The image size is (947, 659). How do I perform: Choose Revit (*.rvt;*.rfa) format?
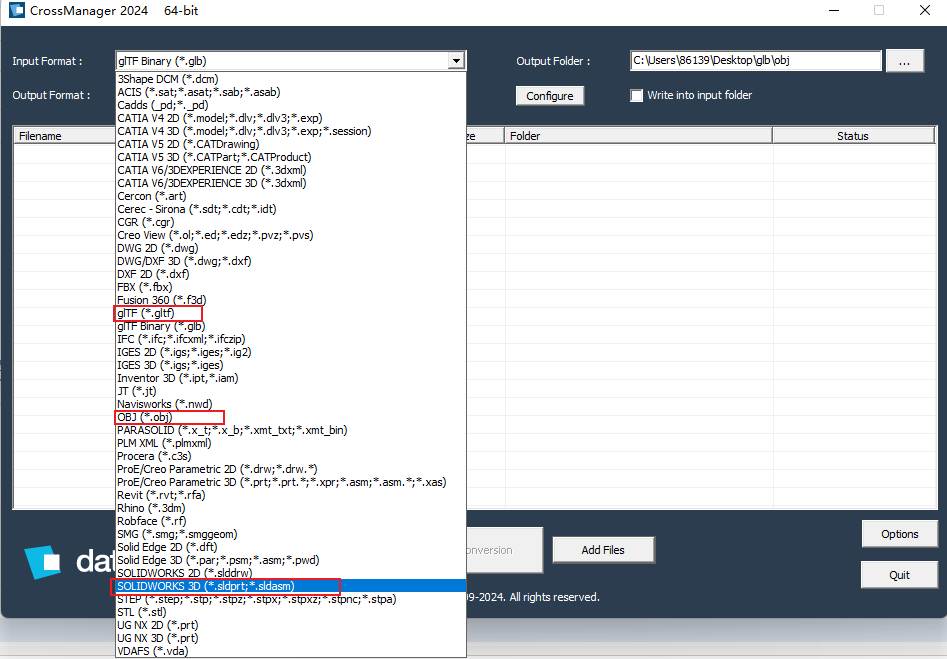point(291,495)
